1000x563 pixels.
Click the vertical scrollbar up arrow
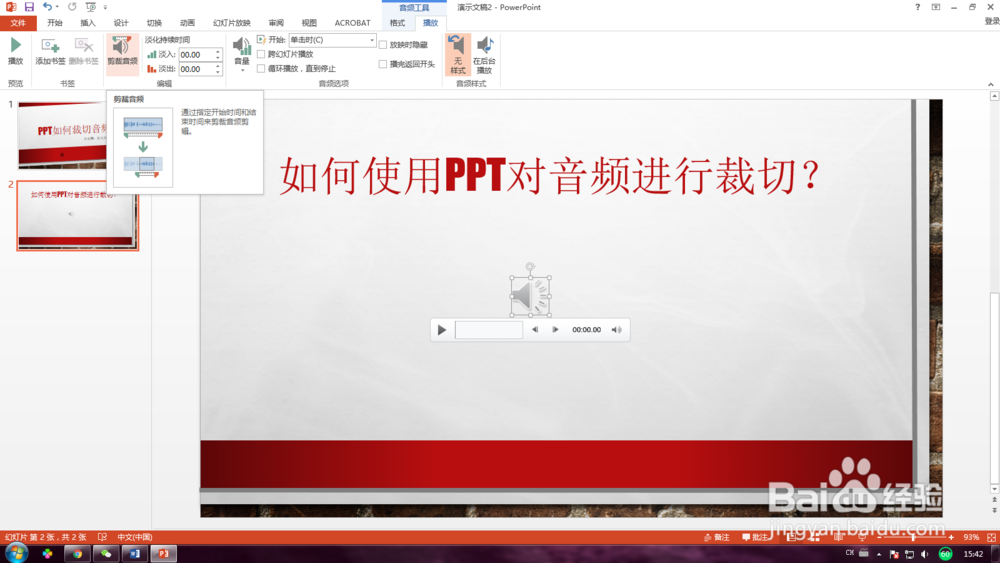click(x=994, y=96)
